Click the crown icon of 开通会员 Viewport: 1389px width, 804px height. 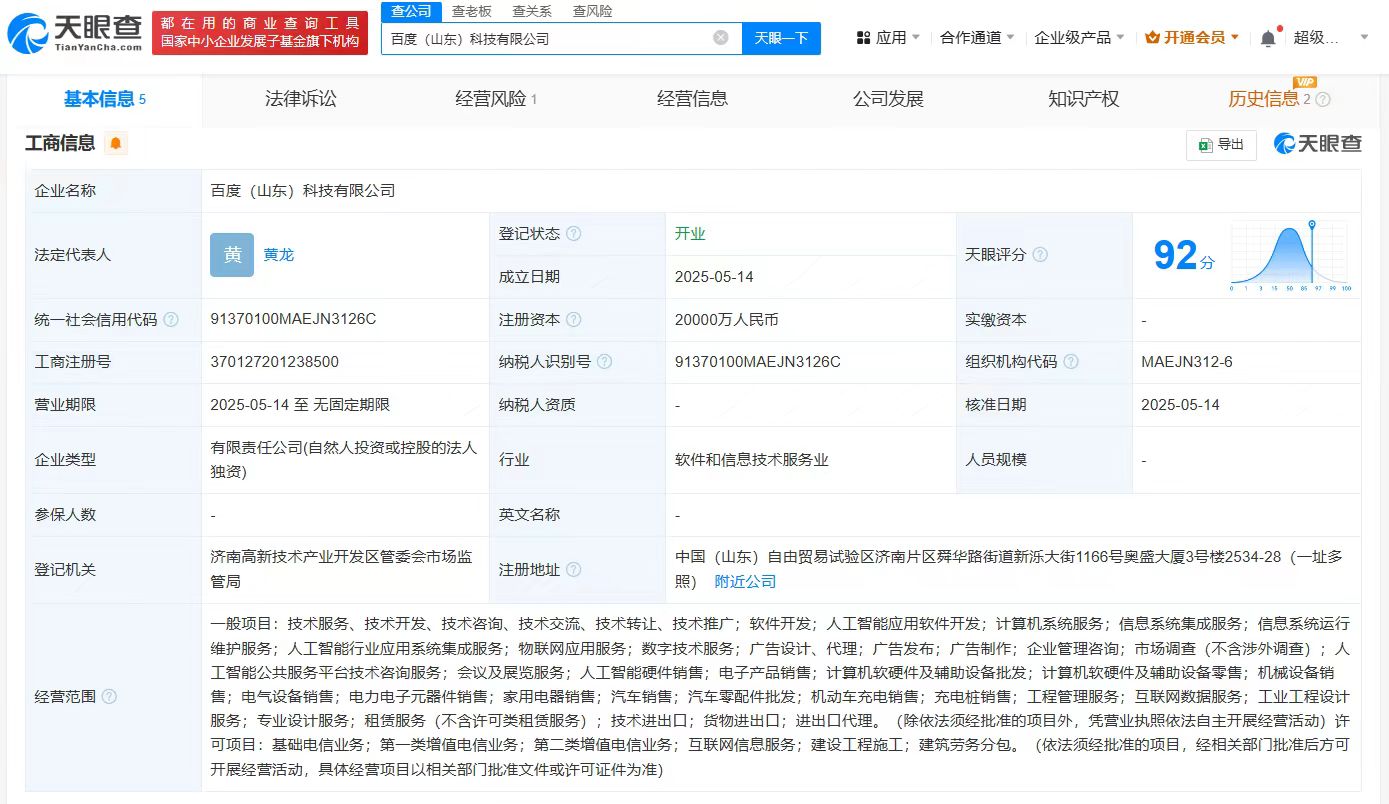(x=1152, y=38)
